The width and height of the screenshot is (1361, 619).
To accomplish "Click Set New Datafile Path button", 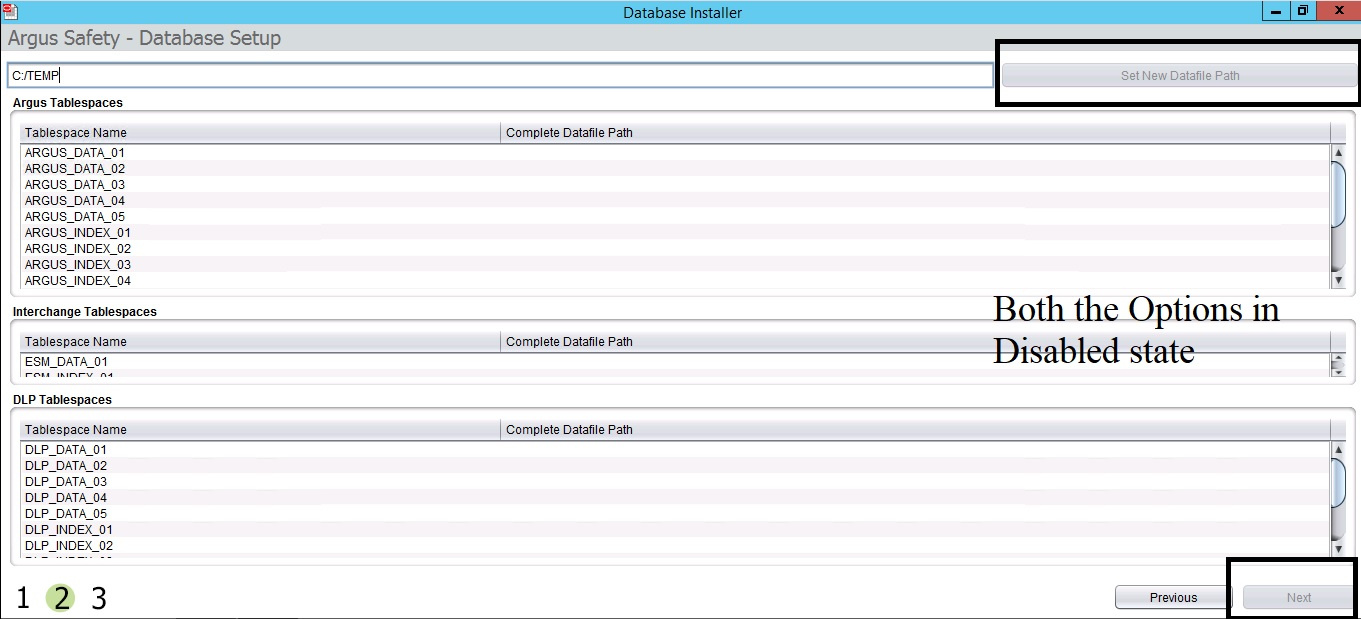I will click(1180, 75).
